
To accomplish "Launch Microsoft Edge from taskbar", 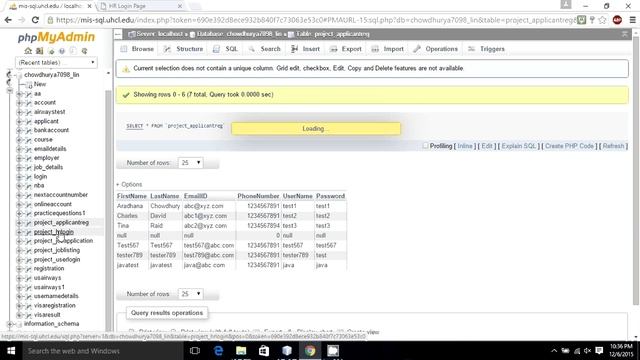I will (x=218, y=351).
